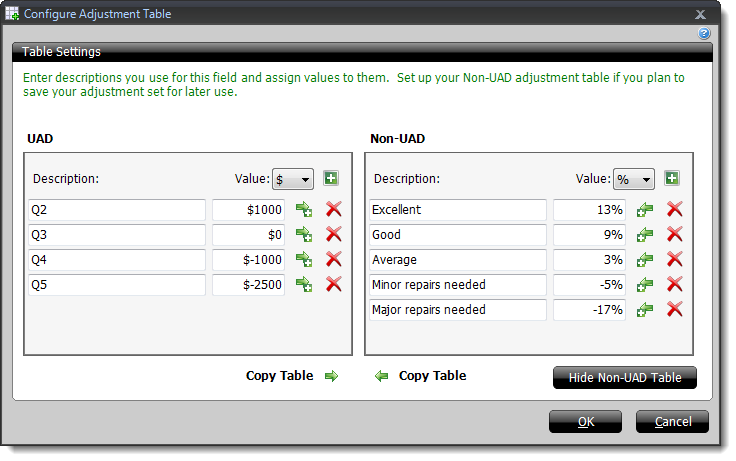Edit the Minor repairs needed value field
Viewport: 736px width, 461px height.
coord(590,285)
